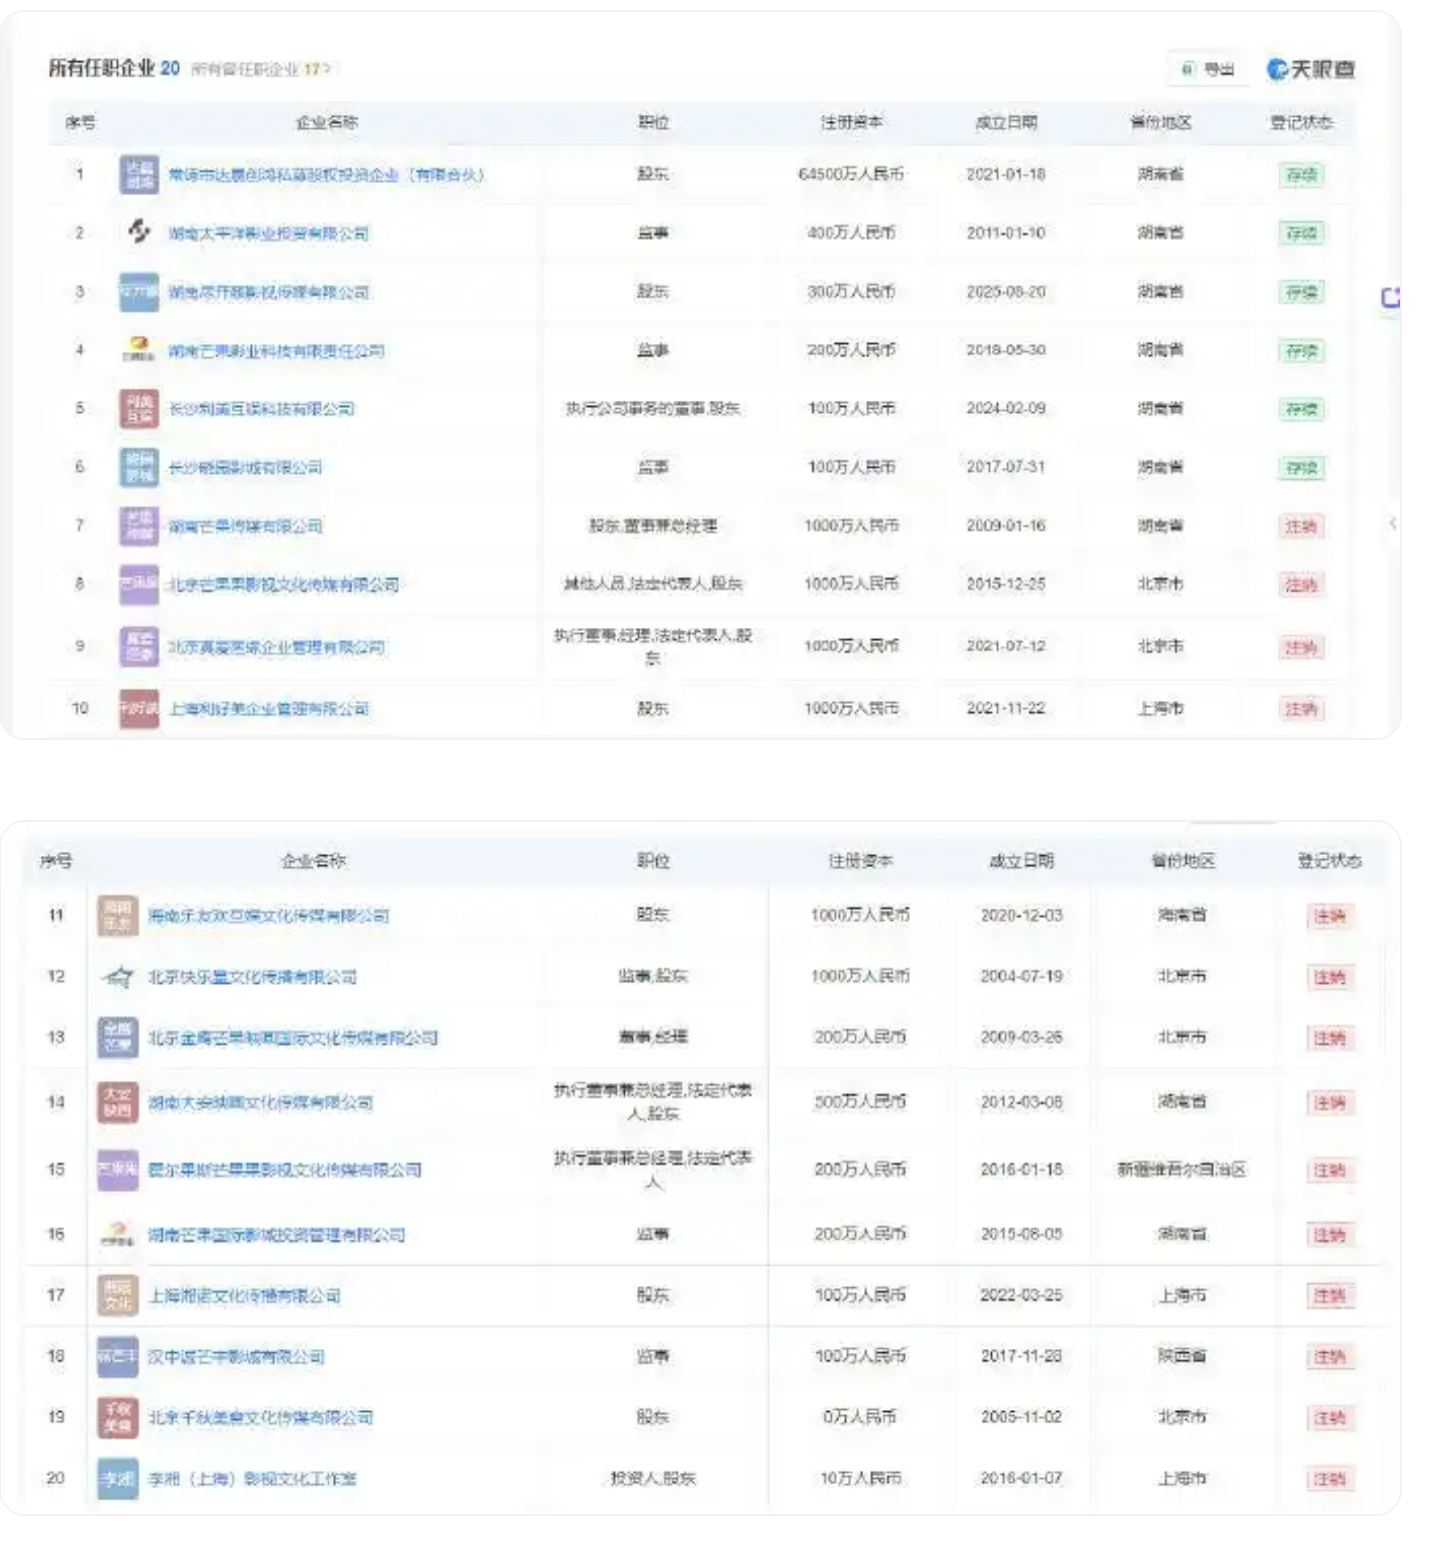Image resolution: width=1438 pixels, height=1562 pixels.
Task: Click the 天眼查 logo
Action: (1310, 69)
